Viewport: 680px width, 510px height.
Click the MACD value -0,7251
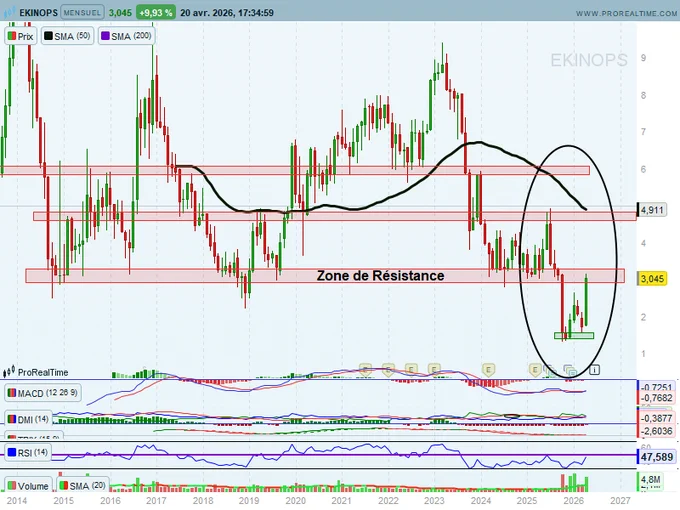(x=657, y=387)
